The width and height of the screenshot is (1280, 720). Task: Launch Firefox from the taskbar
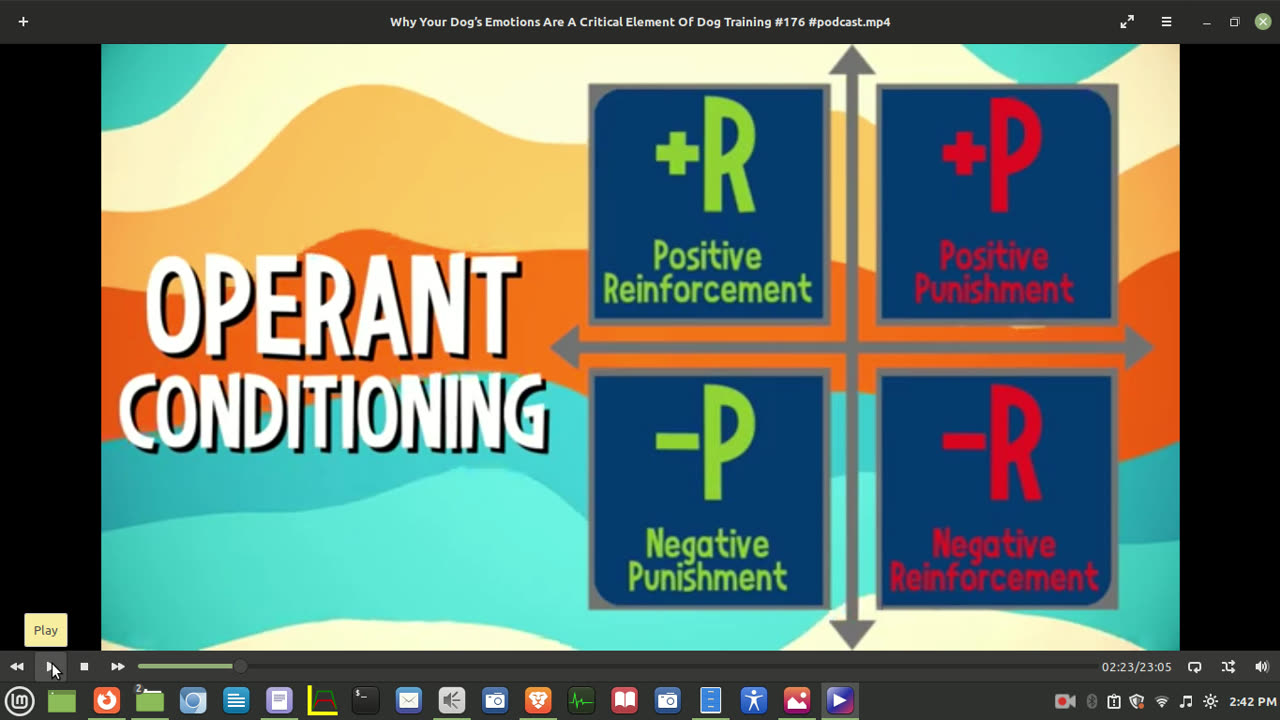click(x=106, y=701)
